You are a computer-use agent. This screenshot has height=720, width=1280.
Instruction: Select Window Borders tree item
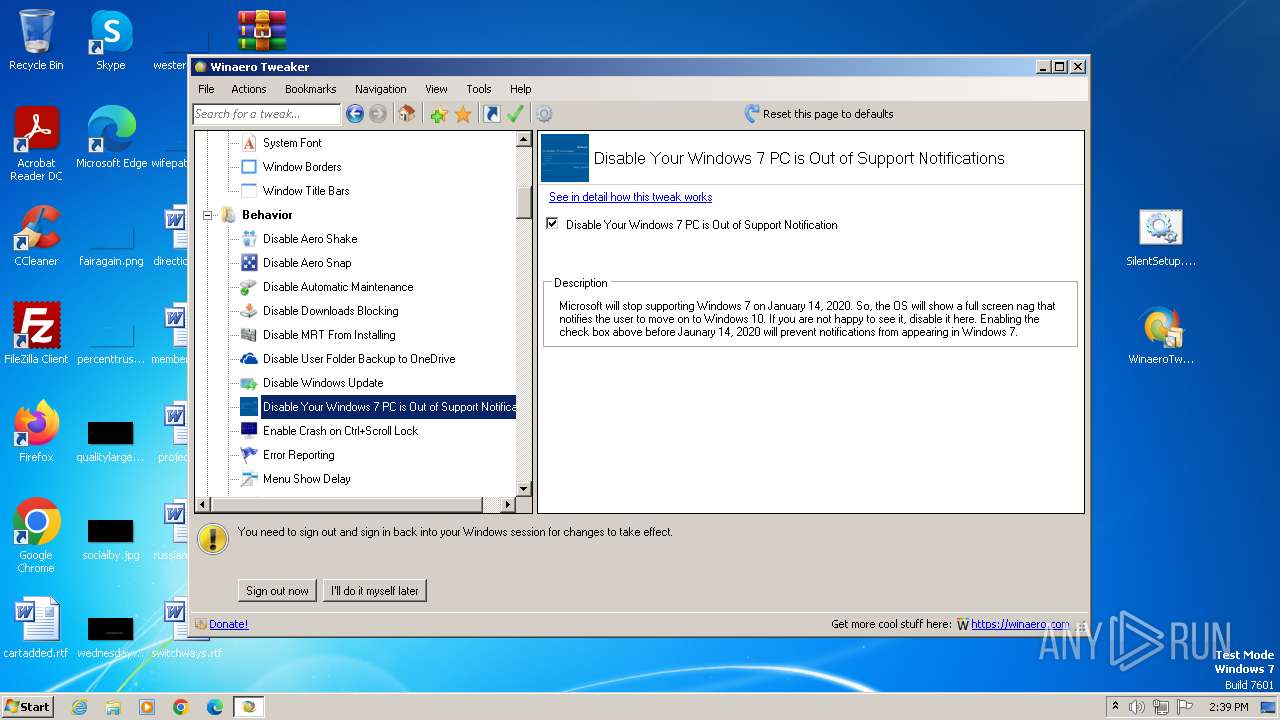coord(302,167)
